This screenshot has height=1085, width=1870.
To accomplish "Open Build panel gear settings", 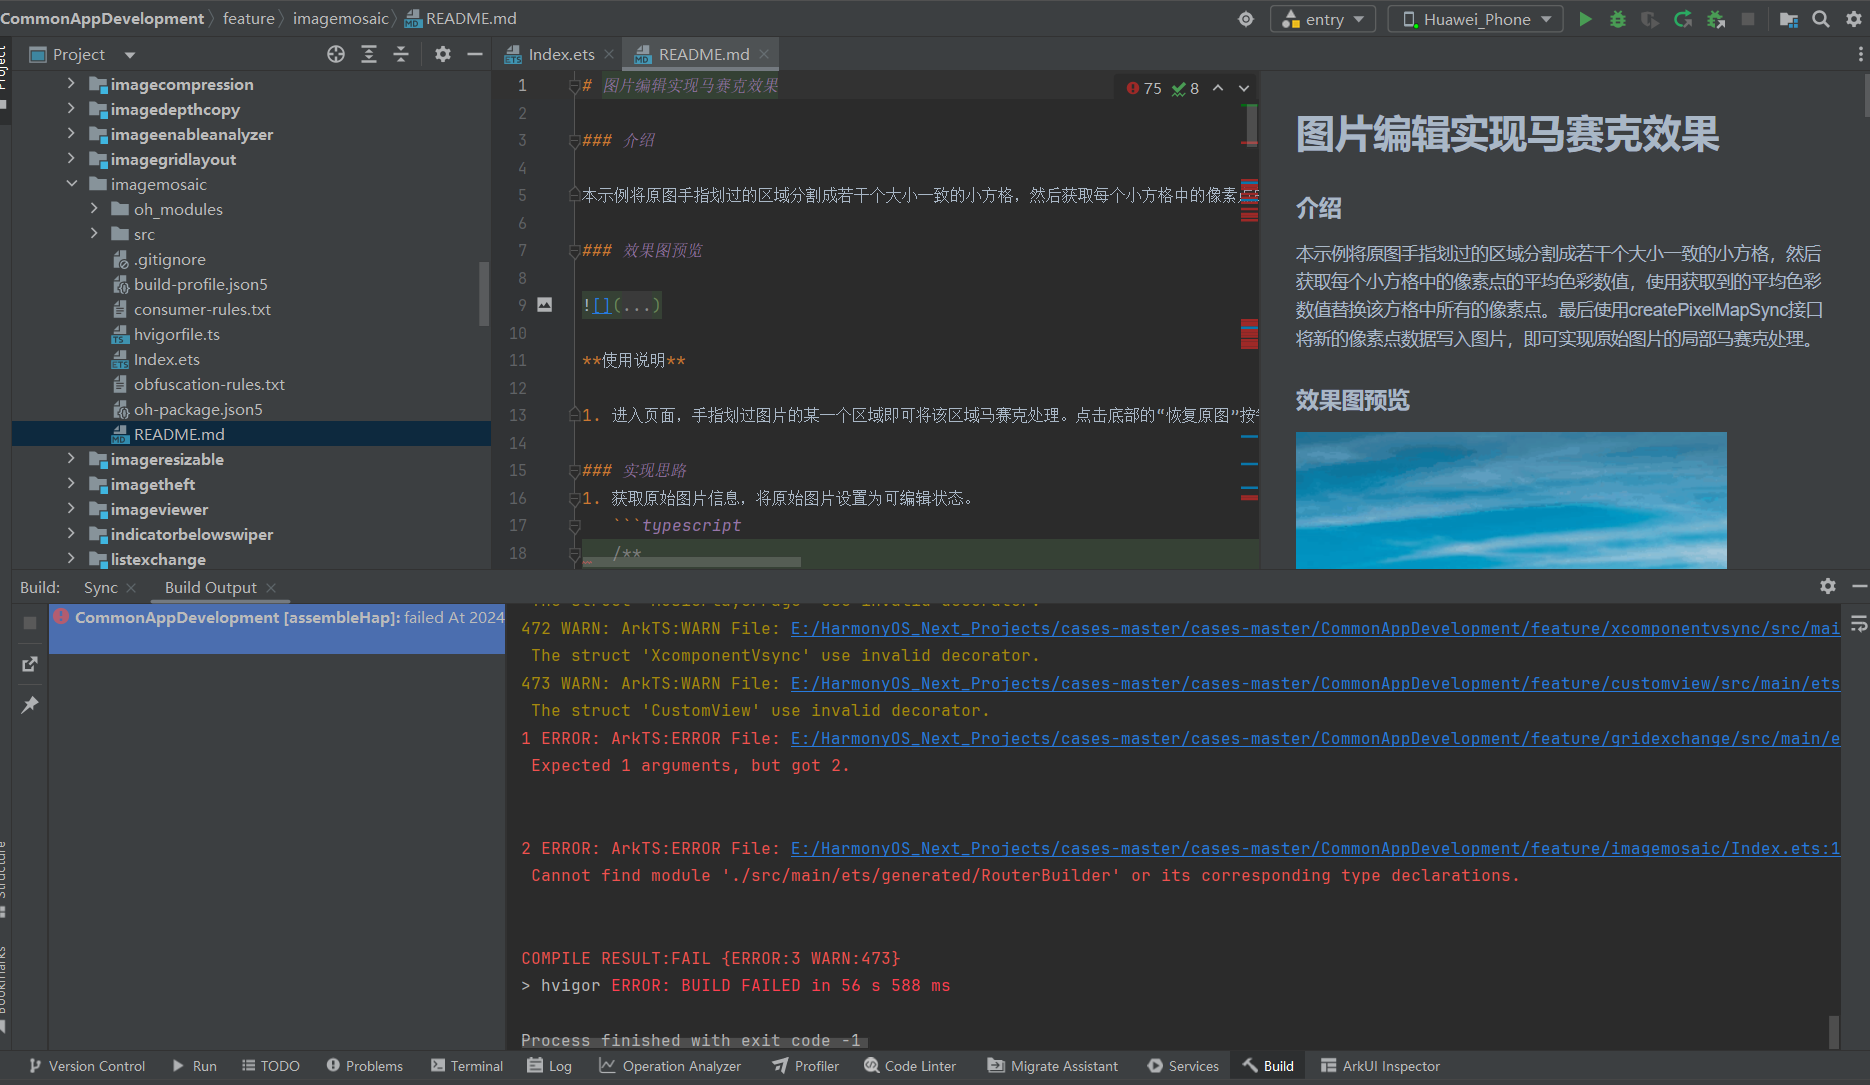I will pyautogui.click(x=1828, y=586).
